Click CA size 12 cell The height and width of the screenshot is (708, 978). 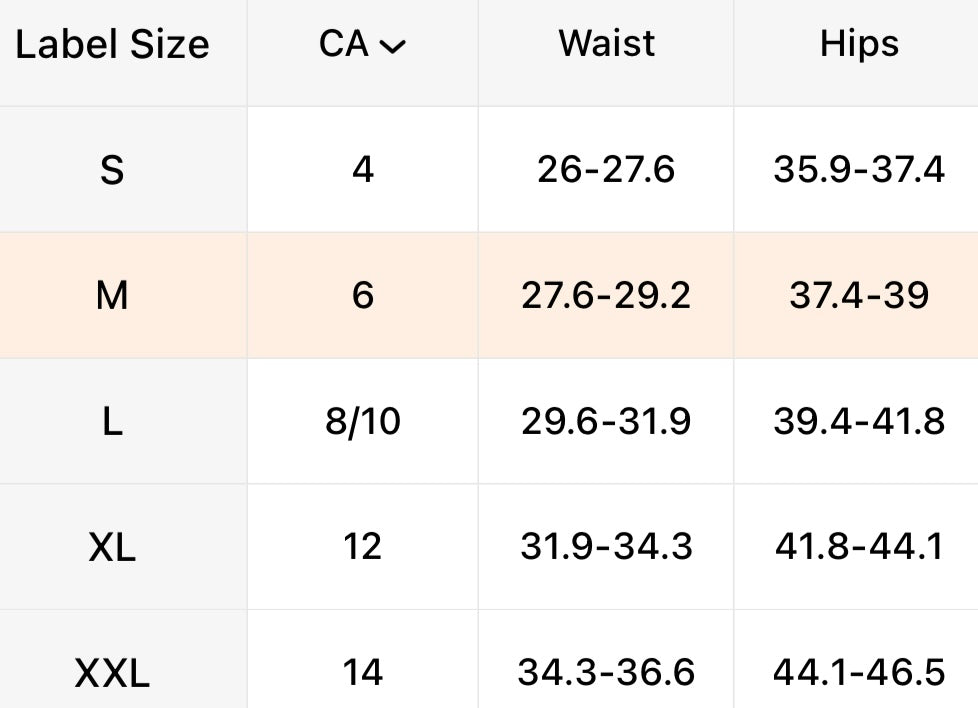pos(363,547)
